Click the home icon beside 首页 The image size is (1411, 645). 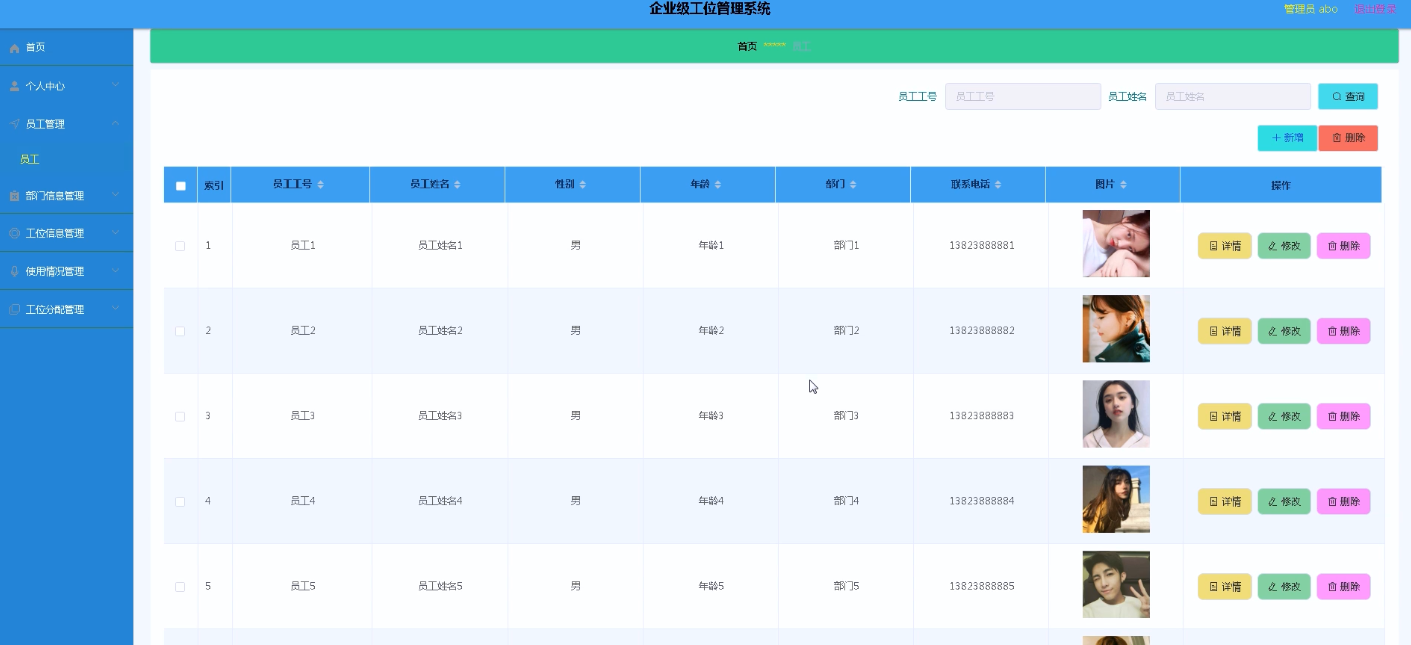tap(13, 47)
